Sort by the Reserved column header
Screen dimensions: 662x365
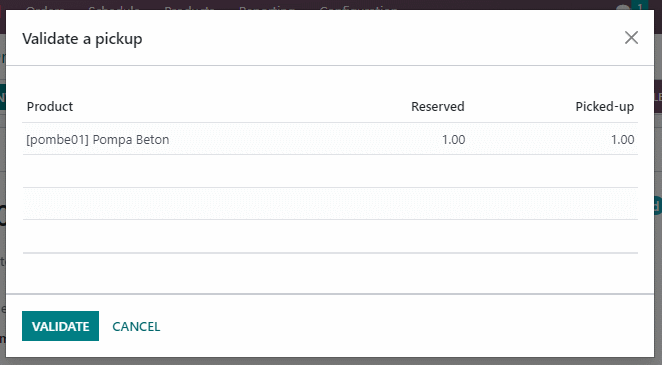pyautogui.click(x=438, y=106)
